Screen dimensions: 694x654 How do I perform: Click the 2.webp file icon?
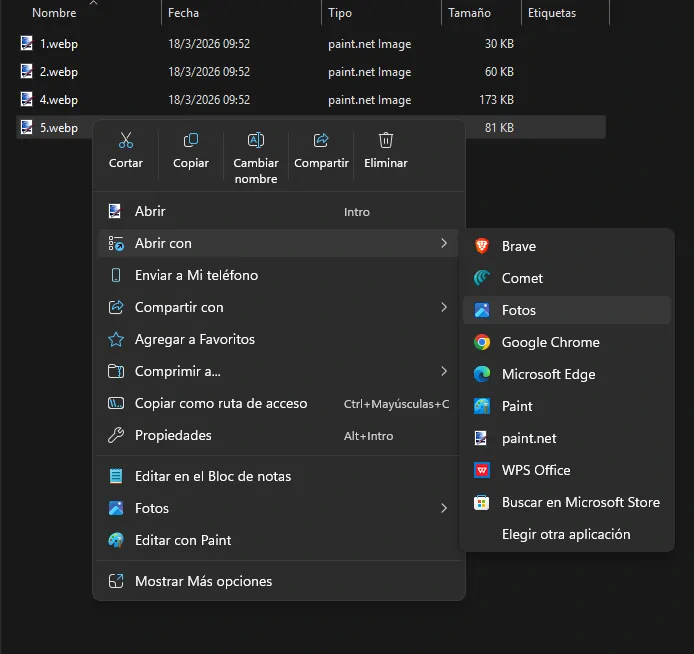tap(27, 71)
